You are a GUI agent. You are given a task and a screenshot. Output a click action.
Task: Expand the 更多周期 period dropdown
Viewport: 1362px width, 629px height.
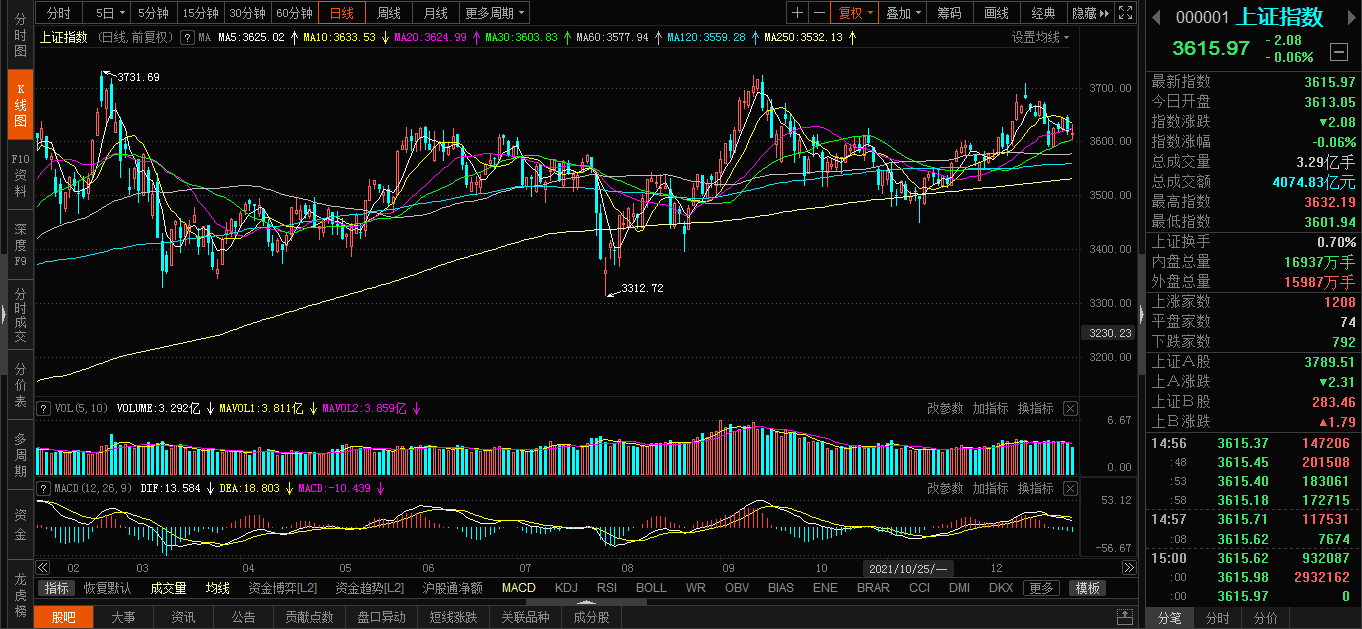click(495, 13)
